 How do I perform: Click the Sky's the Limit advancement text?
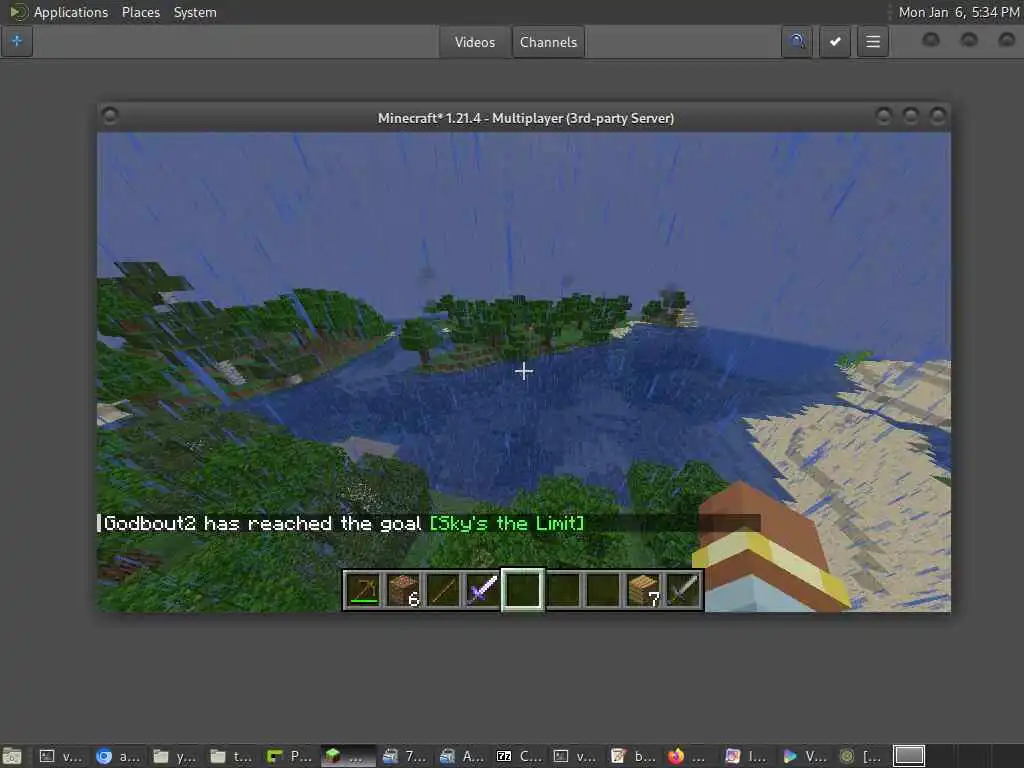point(507,523)
